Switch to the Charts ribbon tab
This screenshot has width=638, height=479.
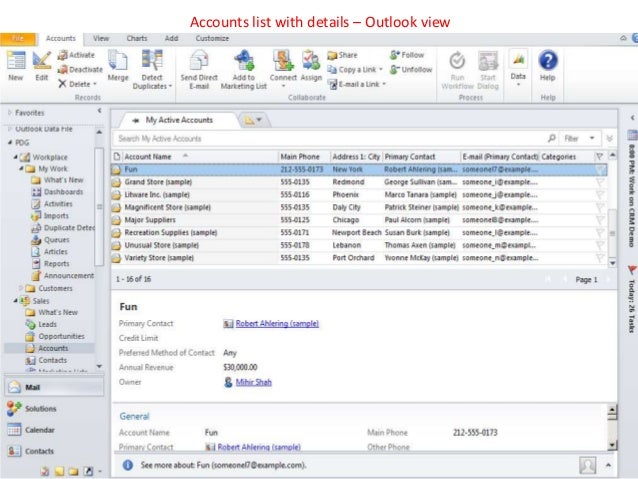tap(134, 37)
